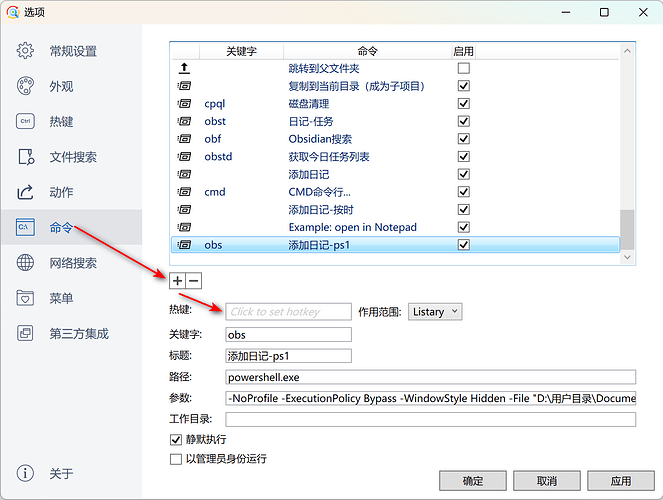Click the minus button to remove command

[194, 281]
